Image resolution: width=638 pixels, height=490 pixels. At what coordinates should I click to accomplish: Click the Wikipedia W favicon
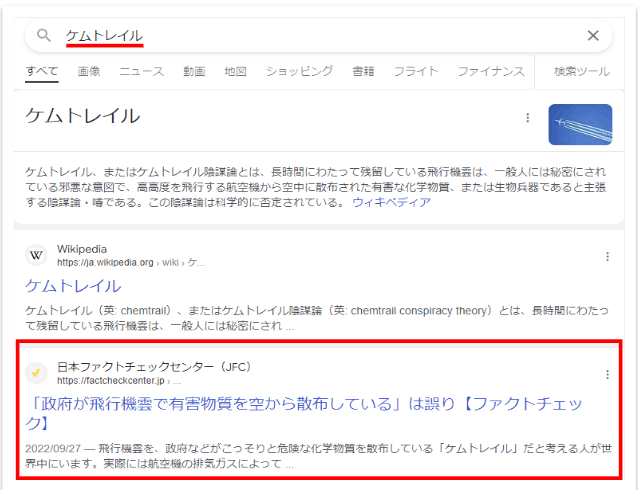36,255
